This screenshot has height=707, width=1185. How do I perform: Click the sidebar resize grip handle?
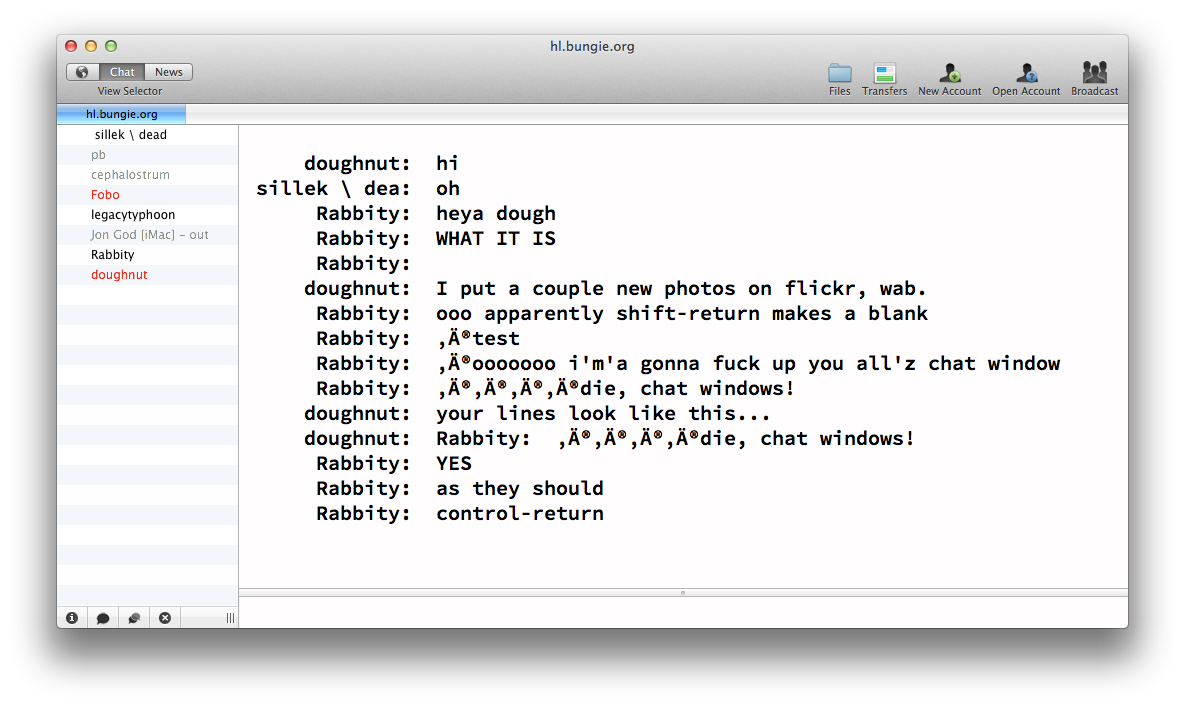click(230, 618)
